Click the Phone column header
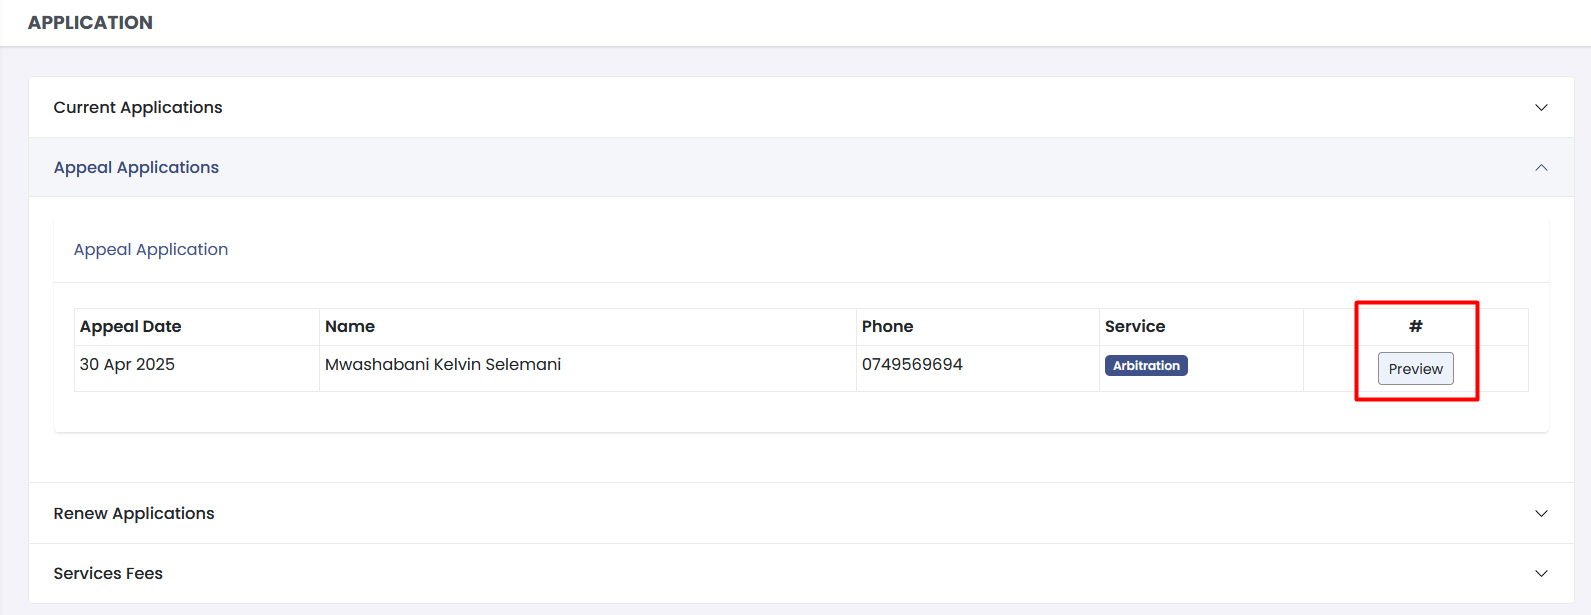 pyautogui.click(x=888, y=327)
